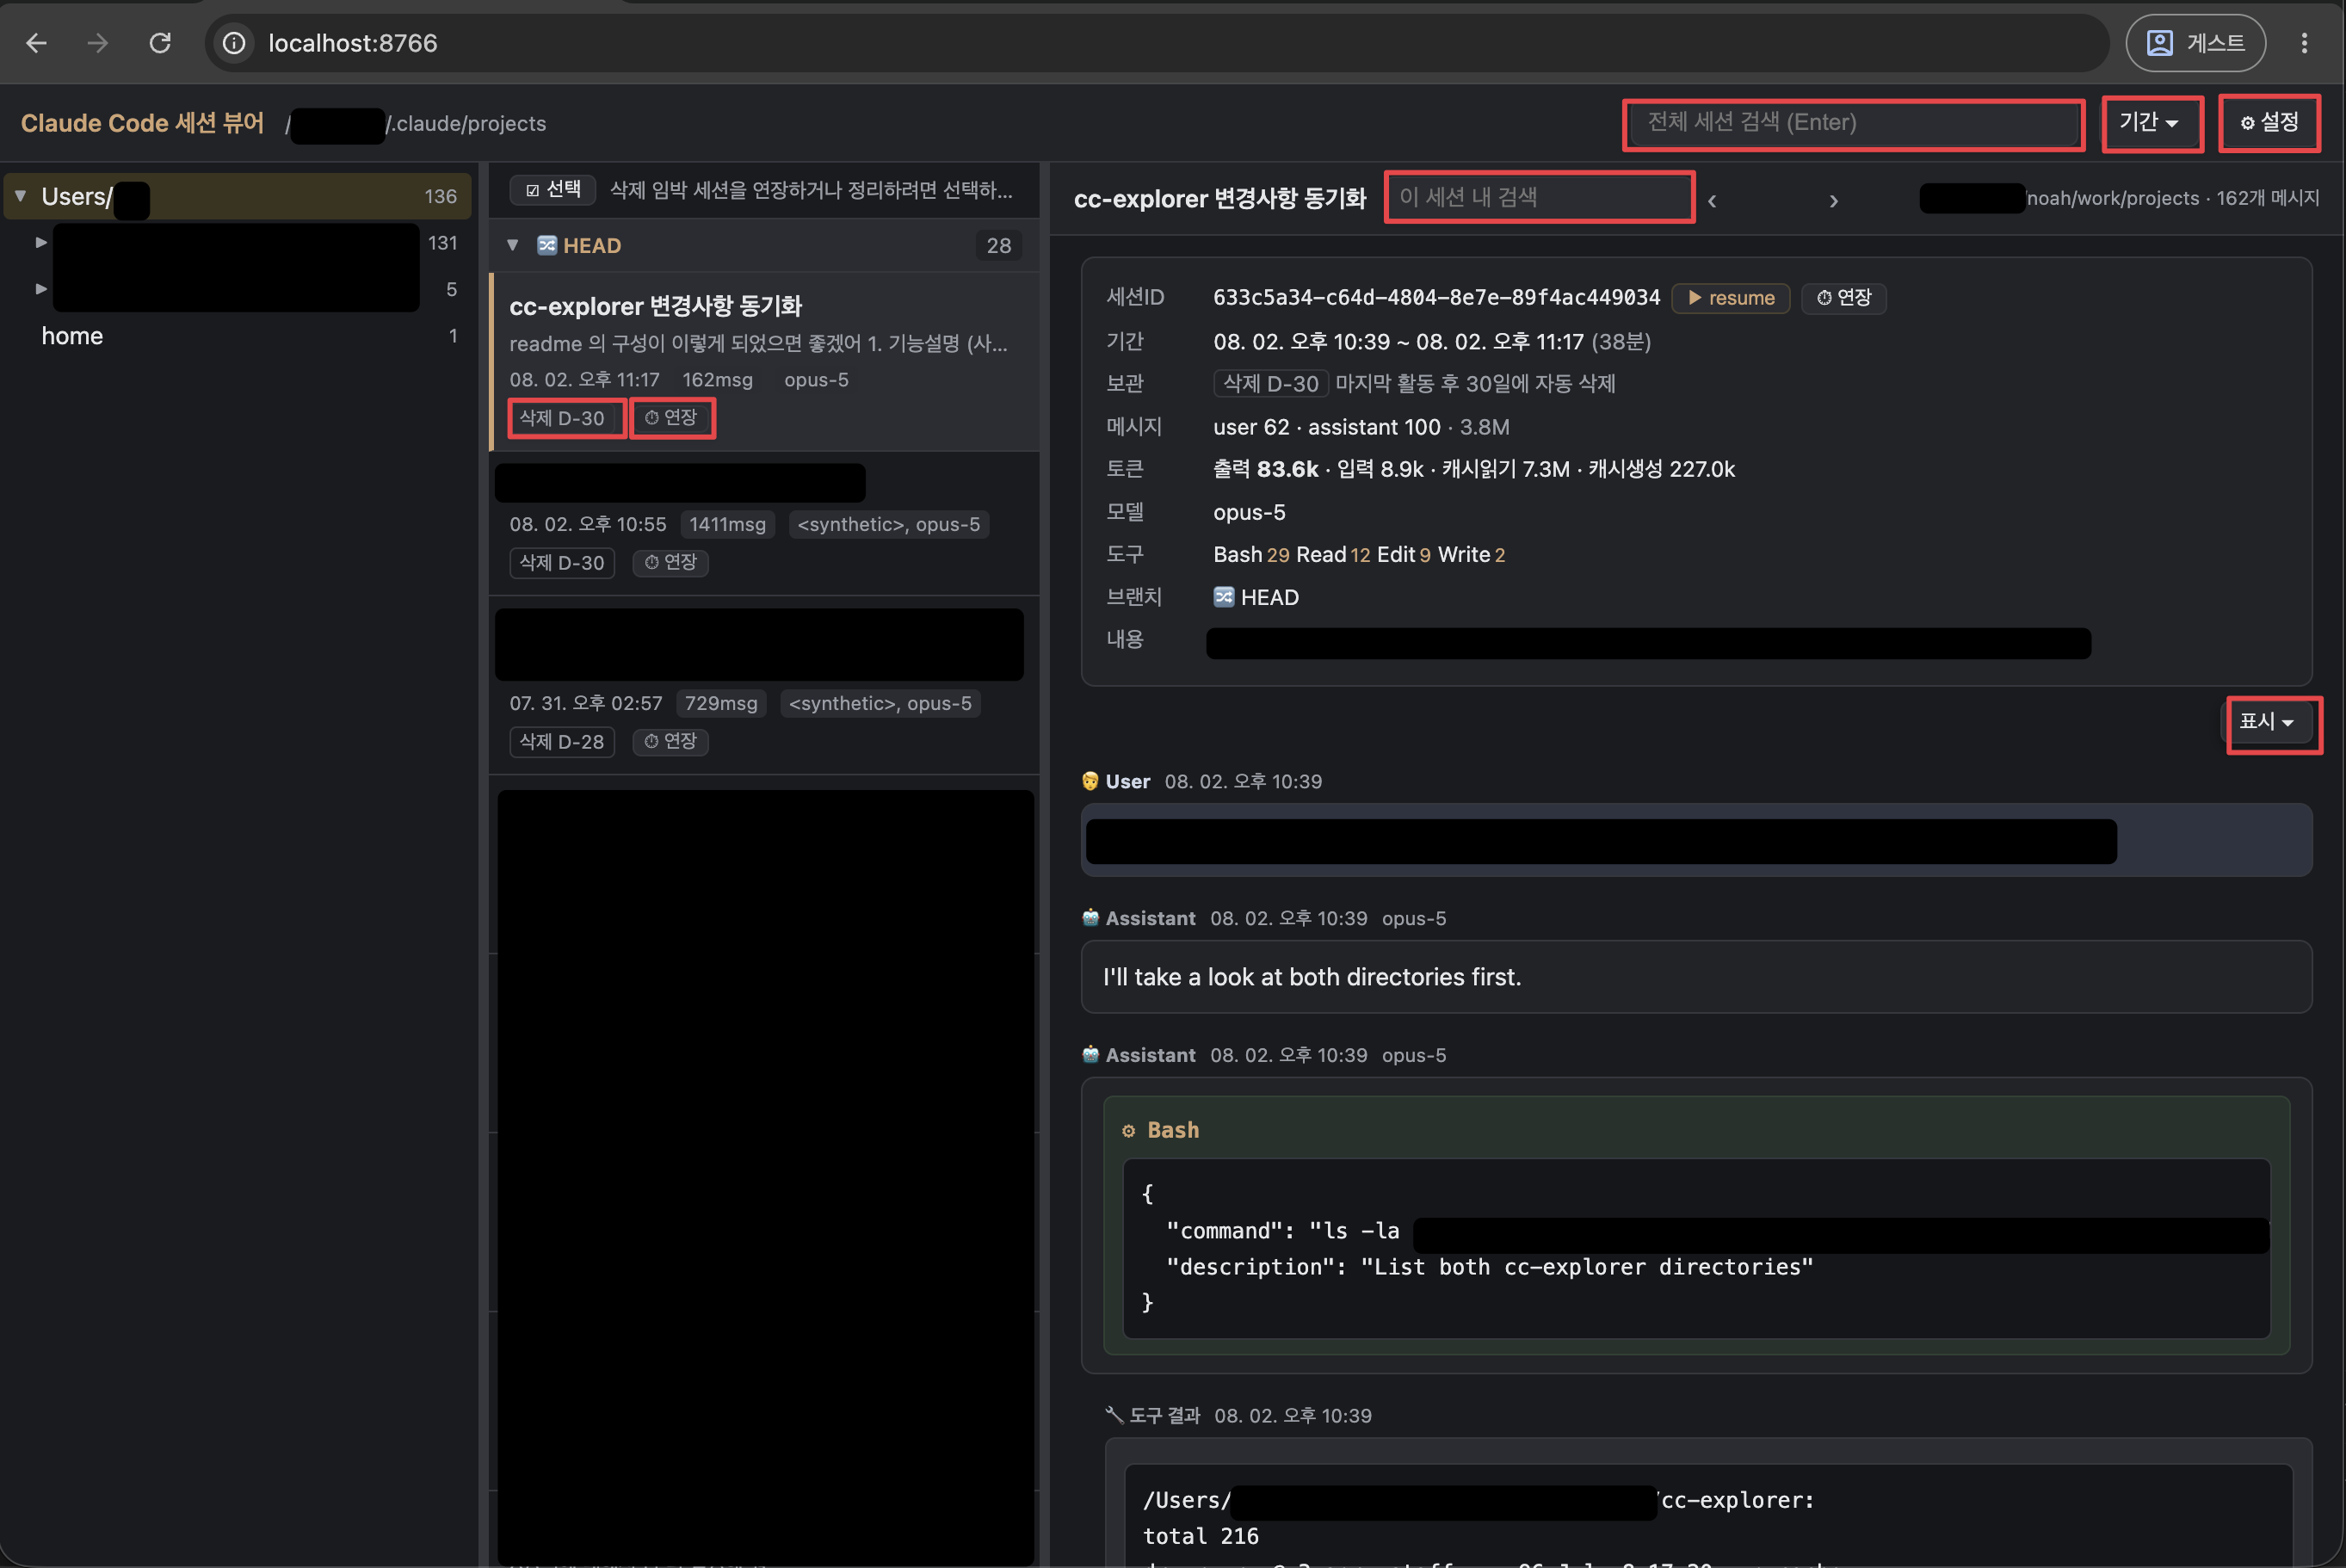The image size is (2346, 1568).
Task: Select the Read 12 tool count
Action: 1333,555
